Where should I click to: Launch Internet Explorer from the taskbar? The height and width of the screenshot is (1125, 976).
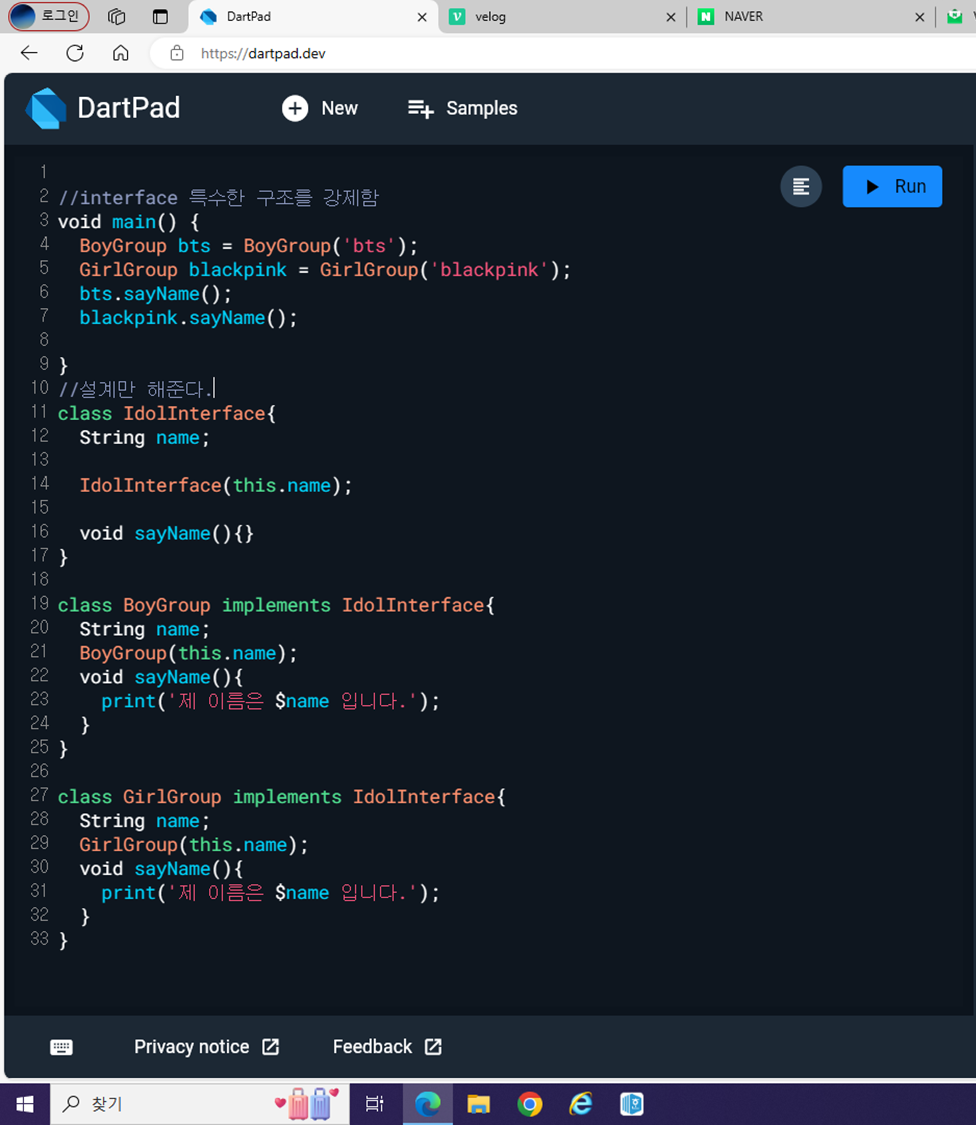point(581,1104)
